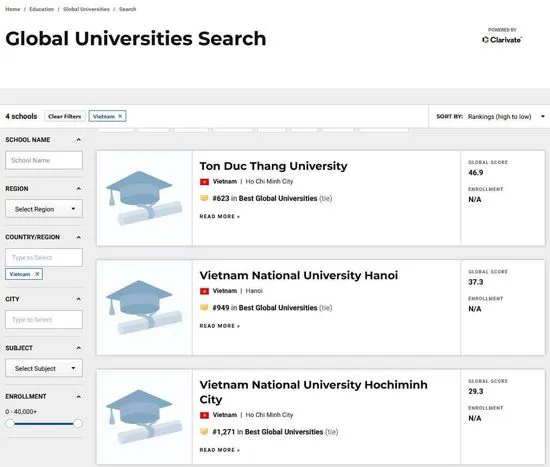Click Vietnam flag icon for Hanoi university
Viewport: 550px width, 467px height.
pos(204,291)
